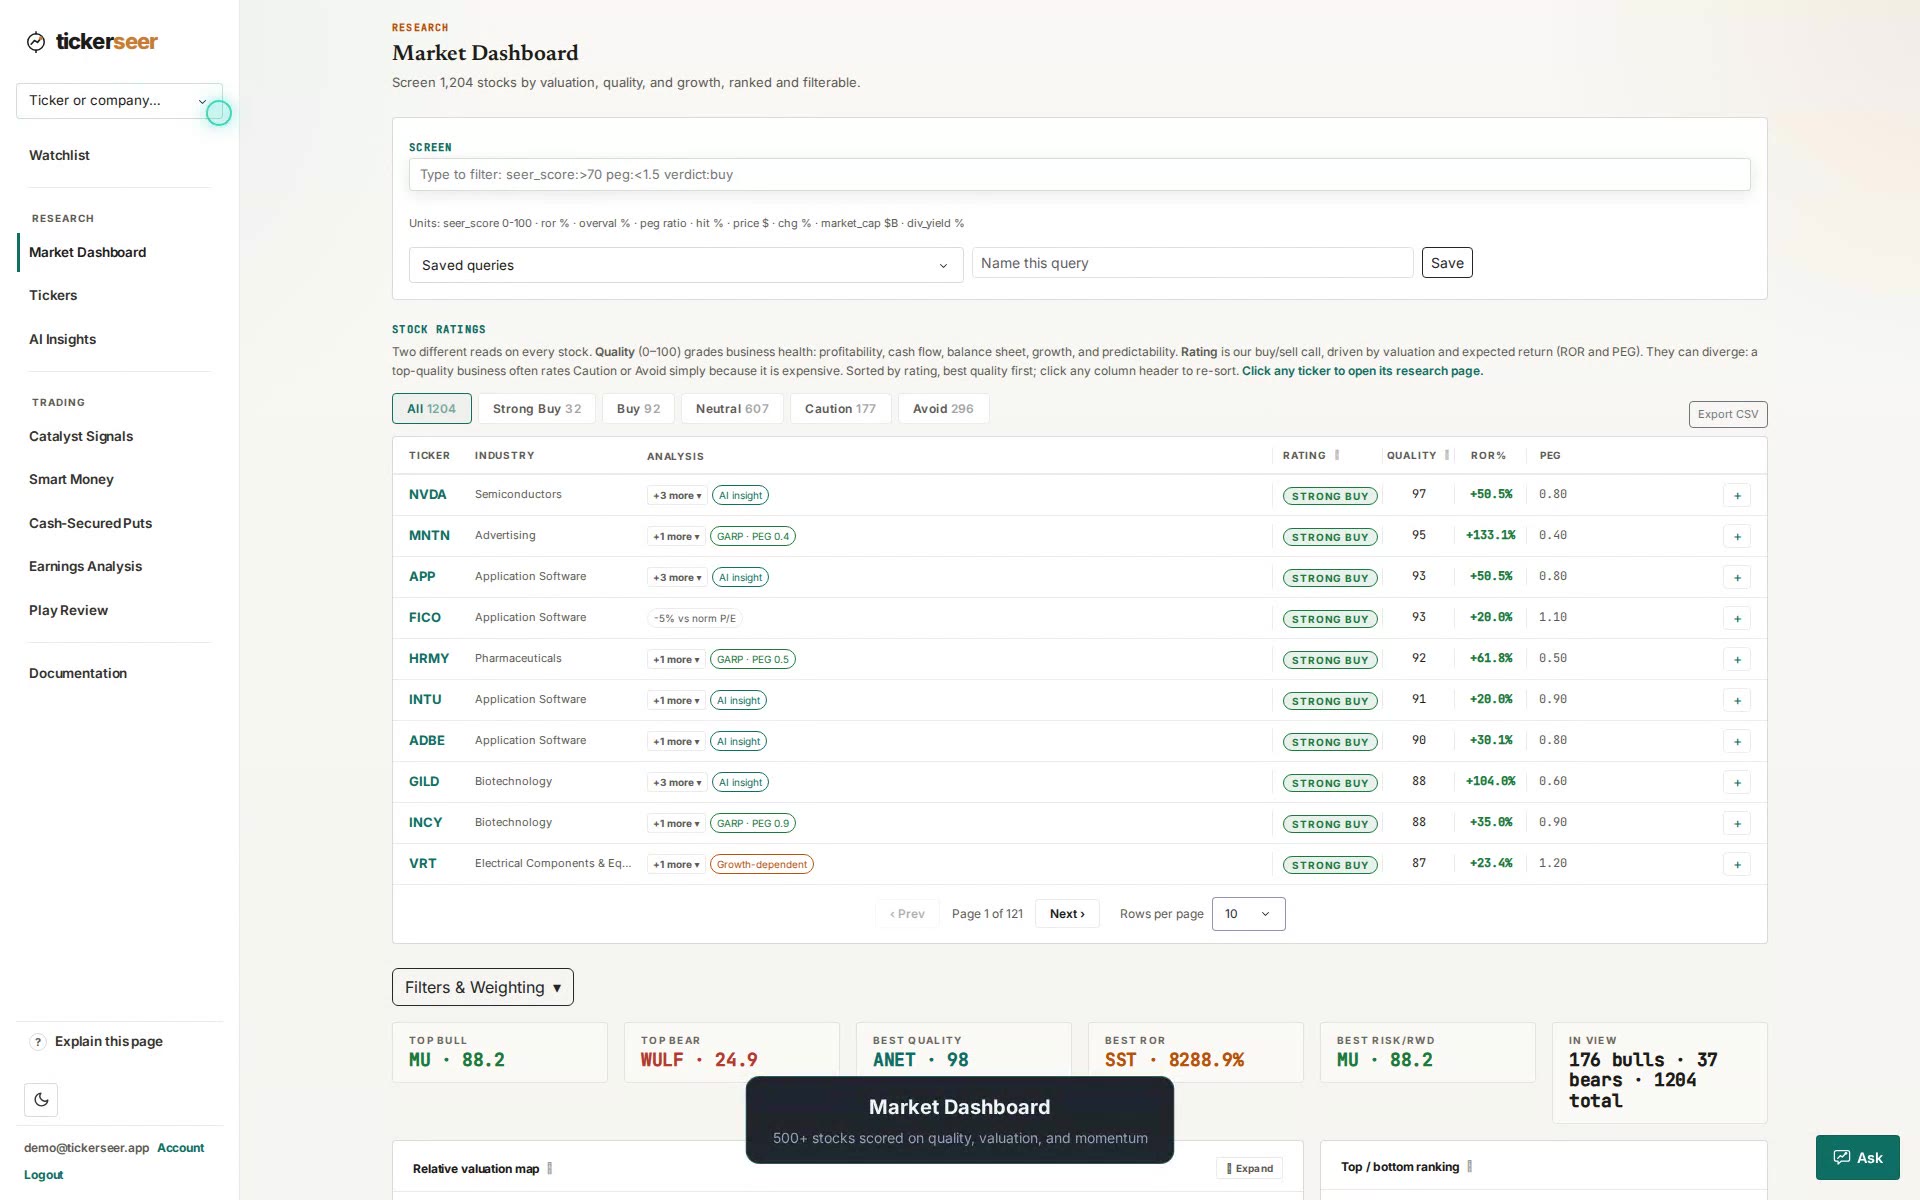Filter by Strong Buy 32 tab
Viewport: 1920px width, 1200px height.
pos(537,409)
